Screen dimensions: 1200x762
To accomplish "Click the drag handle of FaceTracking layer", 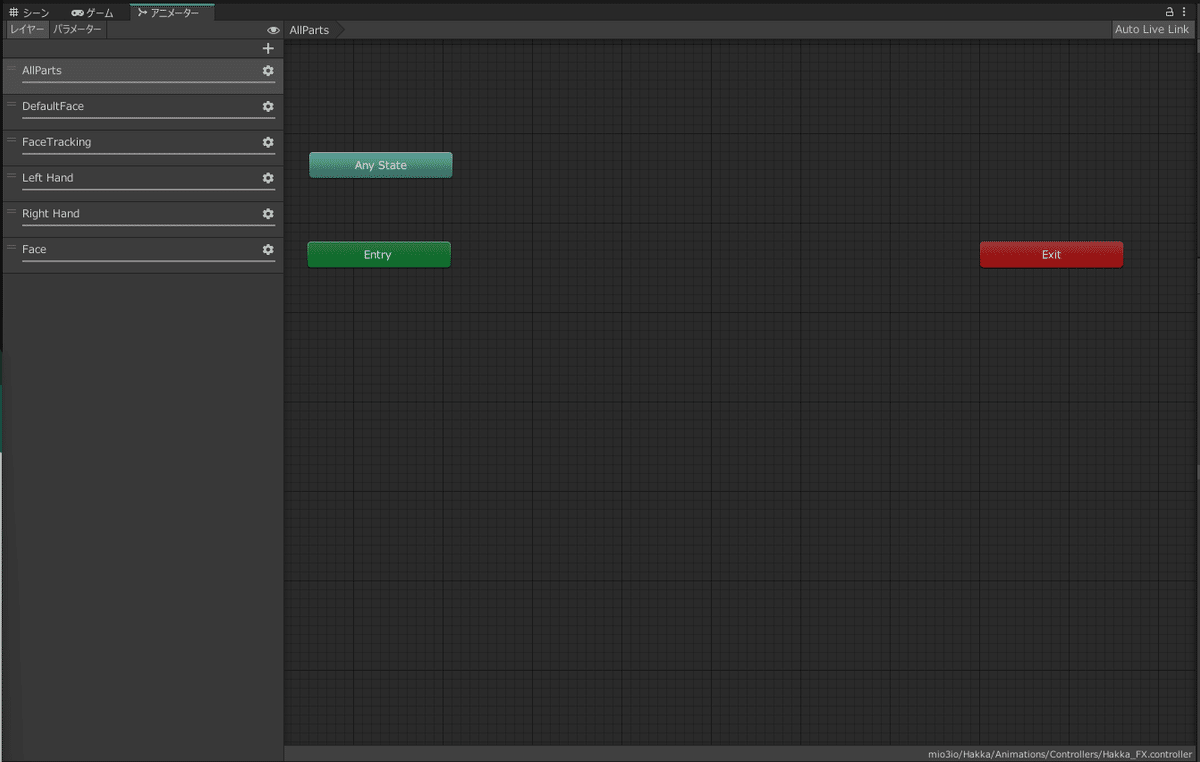I will coord(12,141).
